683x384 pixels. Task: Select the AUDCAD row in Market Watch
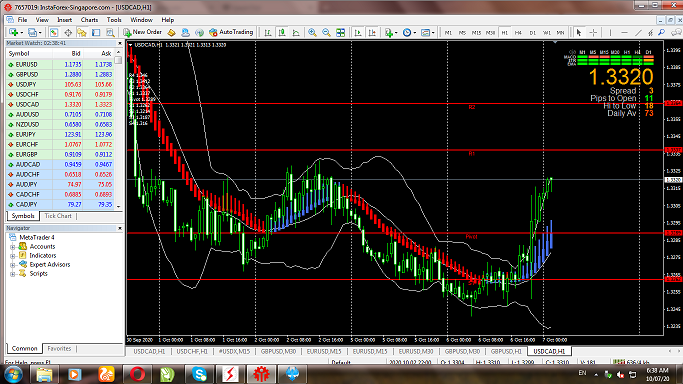[61, 165]
